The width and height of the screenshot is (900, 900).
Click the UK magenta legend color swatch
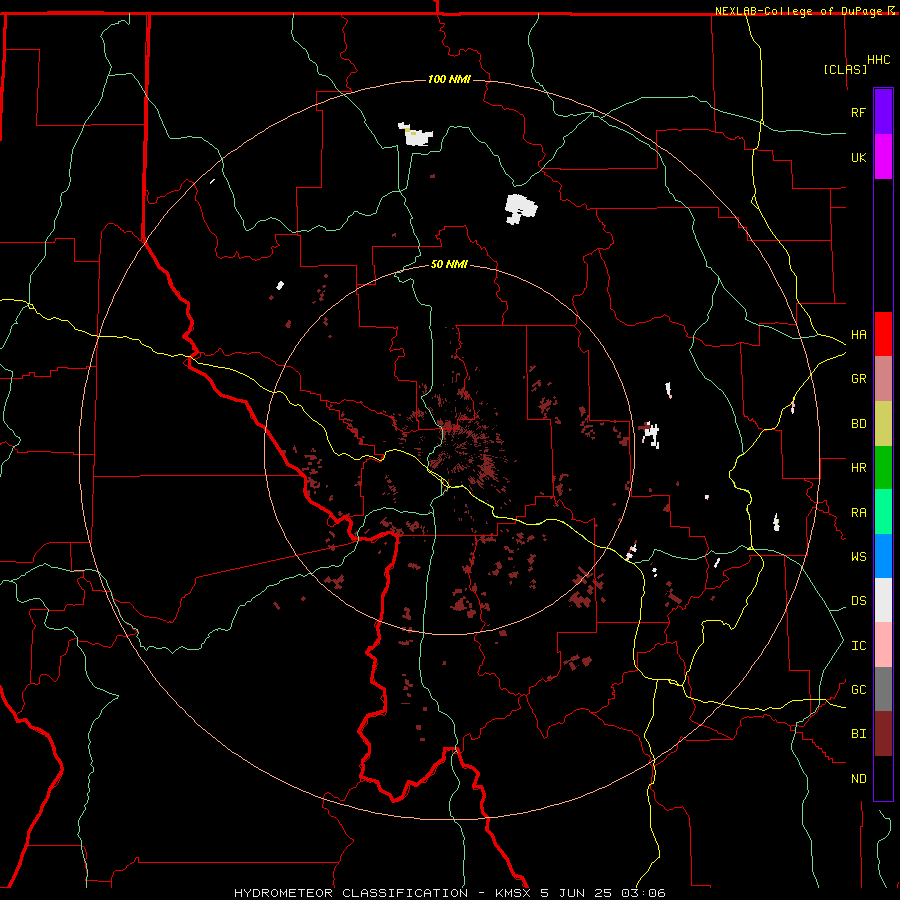[x=883, y=157]
